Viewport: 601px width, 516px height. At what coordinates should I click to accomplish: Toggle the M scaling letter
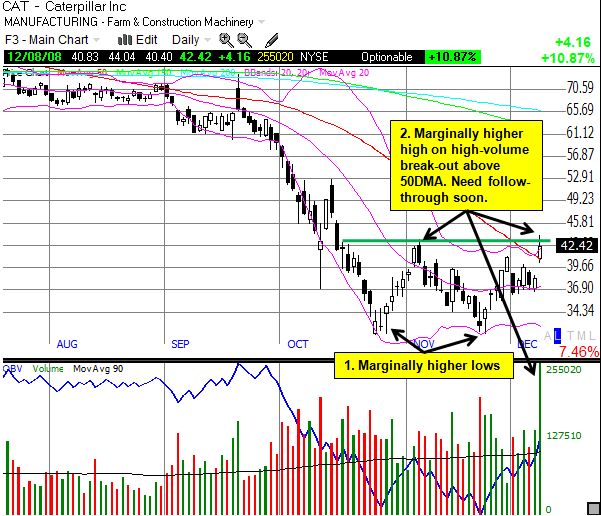click(581, 336)
